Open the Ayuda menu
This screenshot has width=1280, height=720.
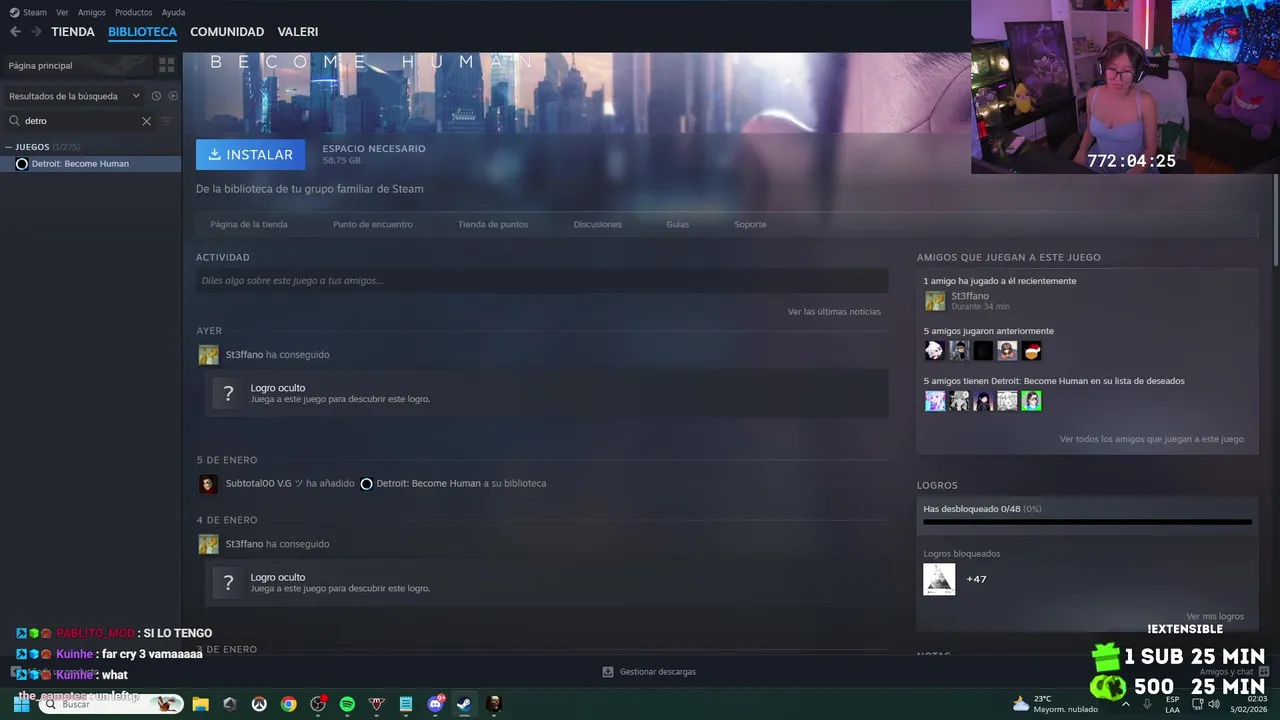tap(173, 13)
